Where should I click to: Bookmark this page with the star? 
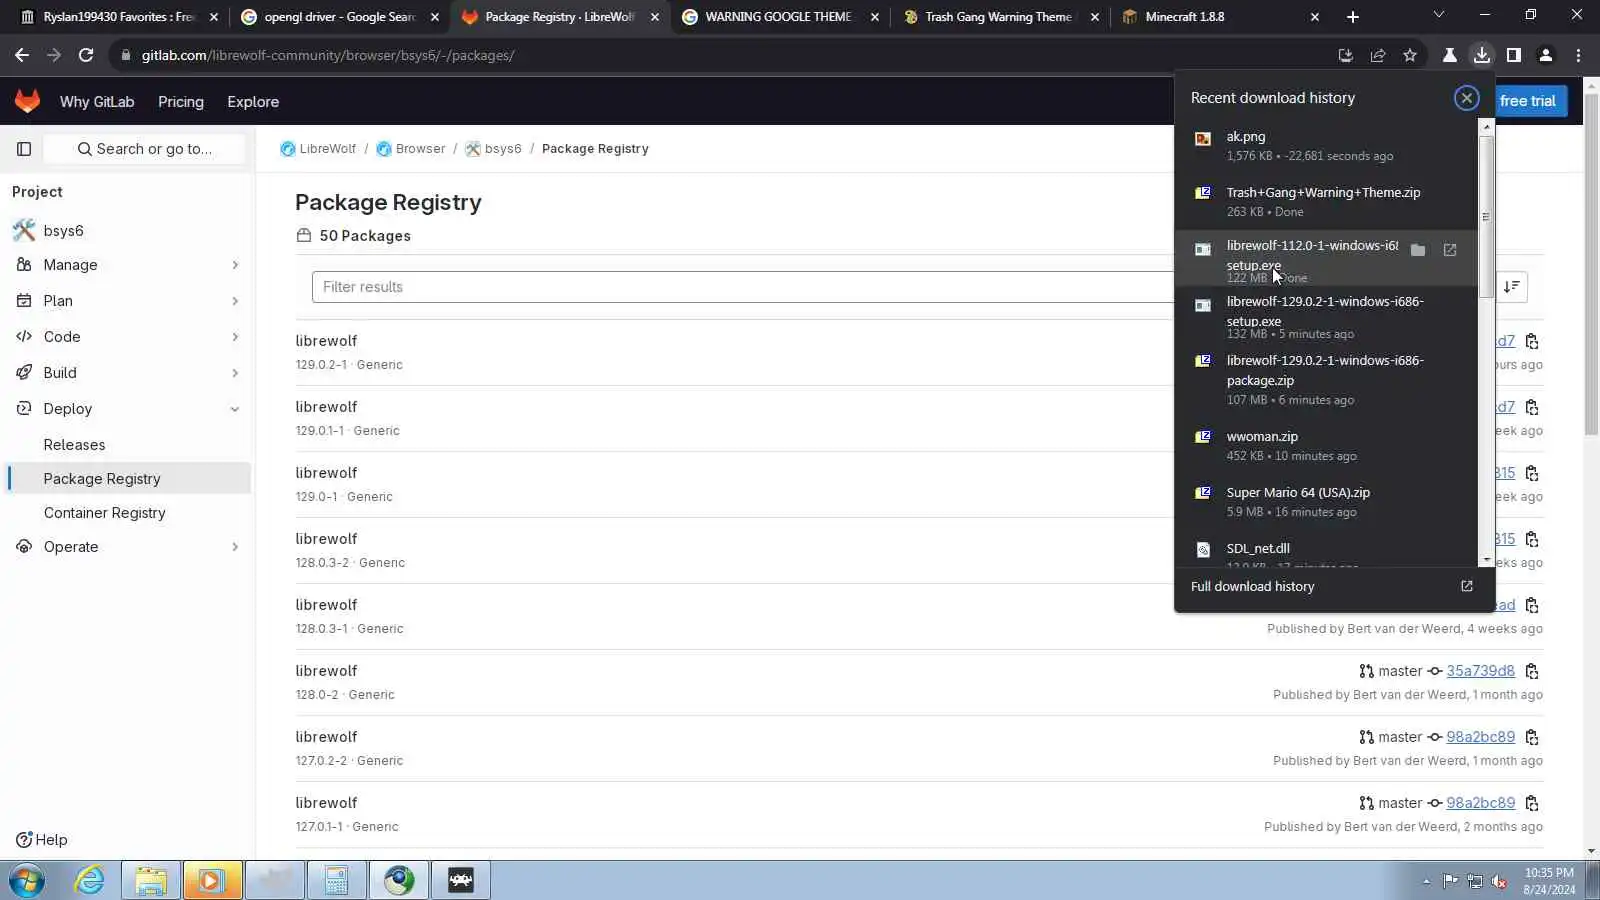click(1409, 55)
